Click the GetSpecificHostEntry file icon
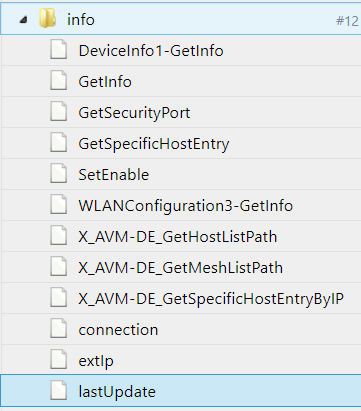The width and height of the screenshot is (361, 411). [59, 143]
